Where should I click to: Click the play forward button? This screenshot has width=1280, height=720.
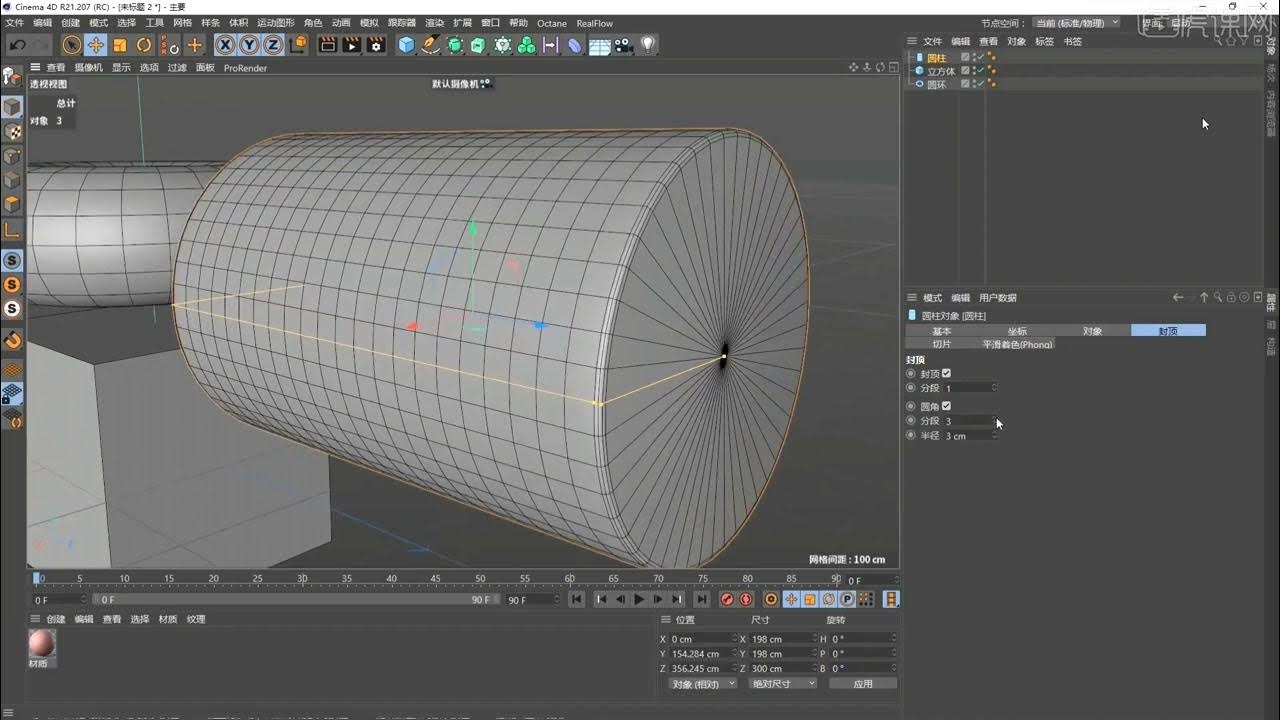coord(639,599)
